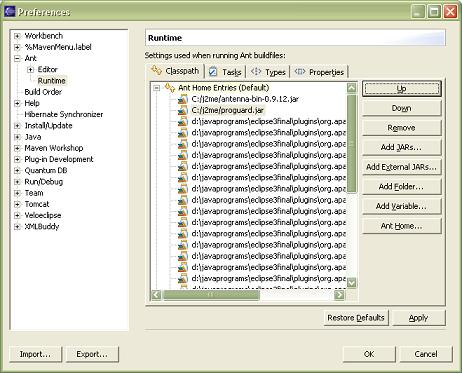The width and height of the screenshot is (462, 373).
Task: Select the Tomcat tree item label
Action: [37, 204]
